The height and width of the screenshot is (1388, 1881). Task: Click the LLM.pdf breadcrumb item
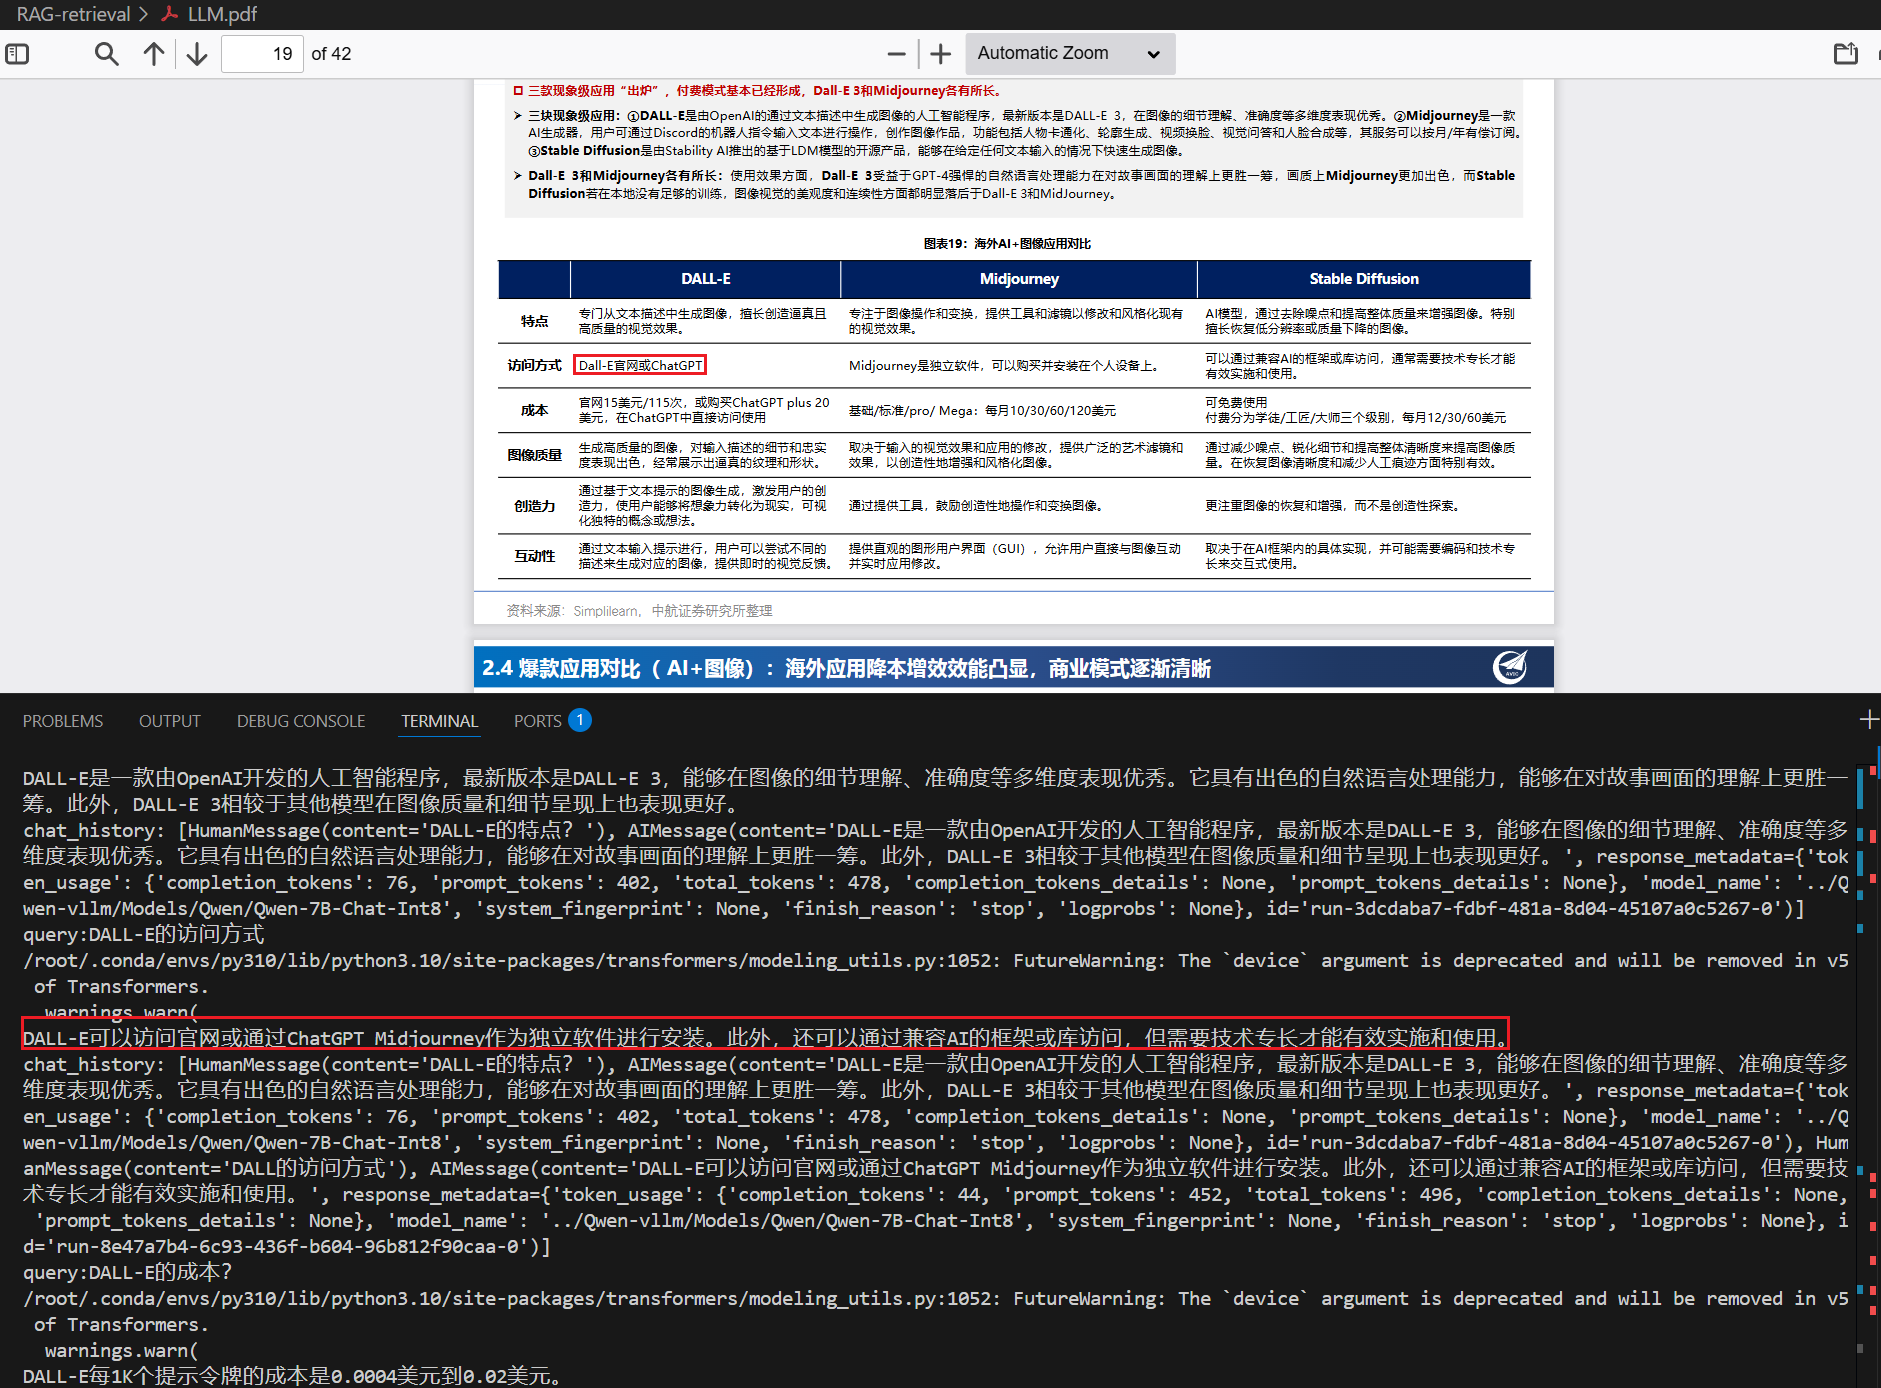click(x=222, y=14)
